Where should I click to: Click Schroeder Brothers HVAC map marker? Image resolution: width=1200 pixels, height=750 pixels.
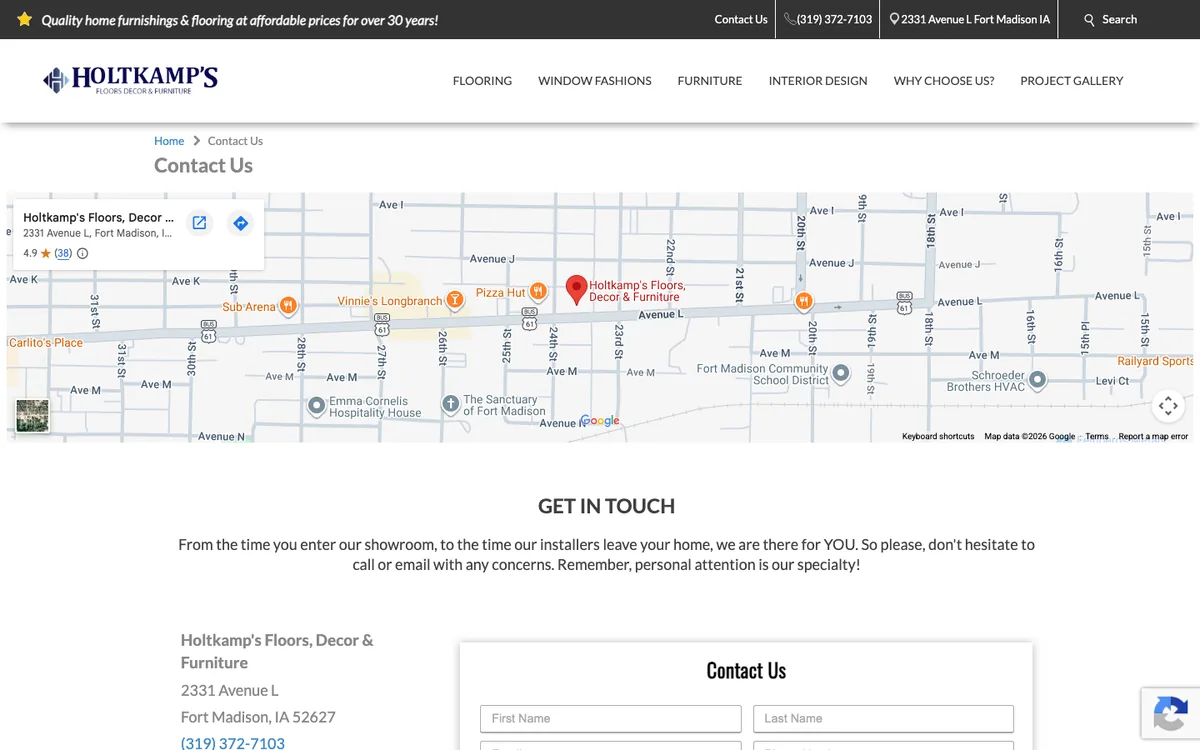(x=1038, y=380)
